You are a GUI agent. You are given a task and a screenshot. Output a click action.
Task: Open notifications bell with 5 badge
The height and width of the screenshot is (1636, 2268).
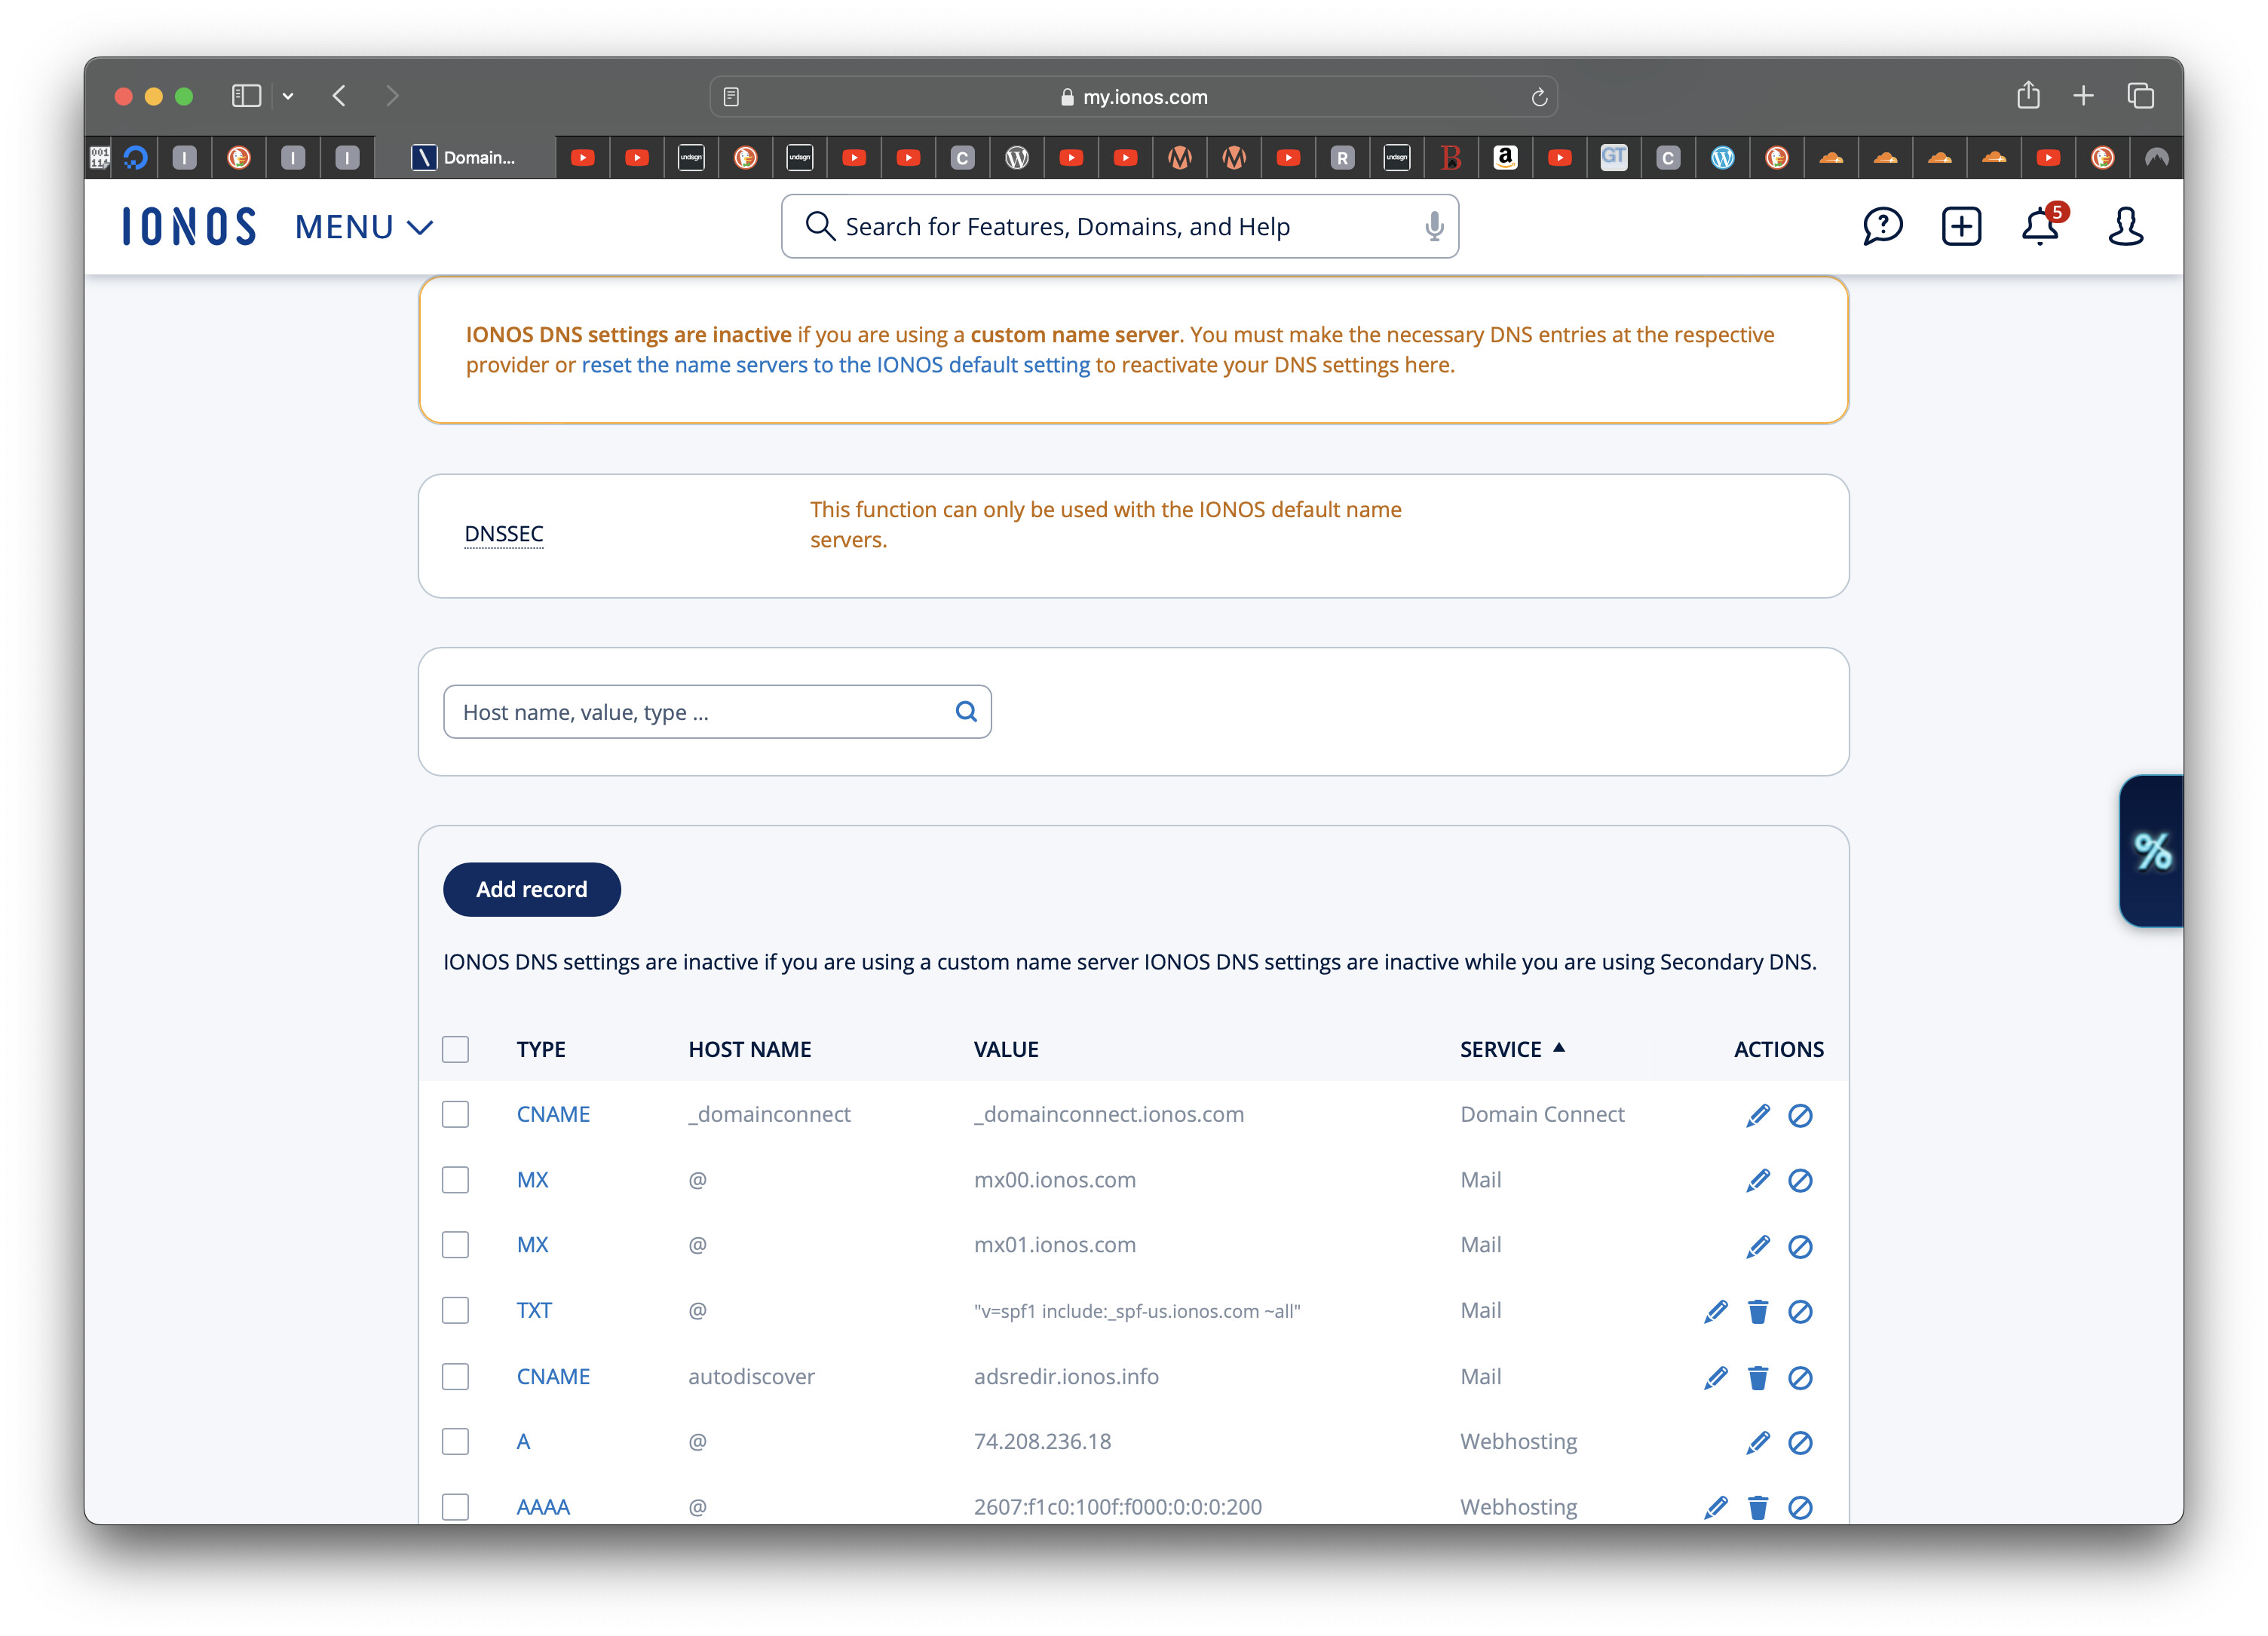click(2041, 225)
